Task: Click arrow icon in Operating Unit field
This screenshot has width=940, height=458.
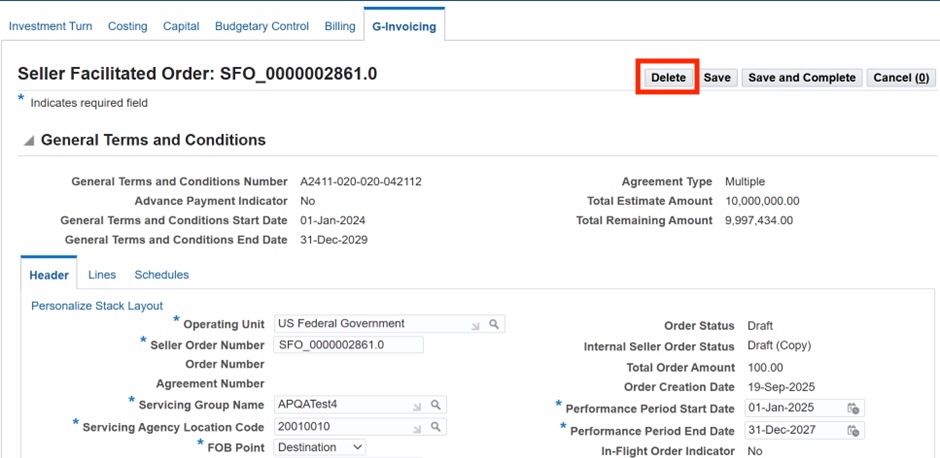Action: click(x=476, y=324)
